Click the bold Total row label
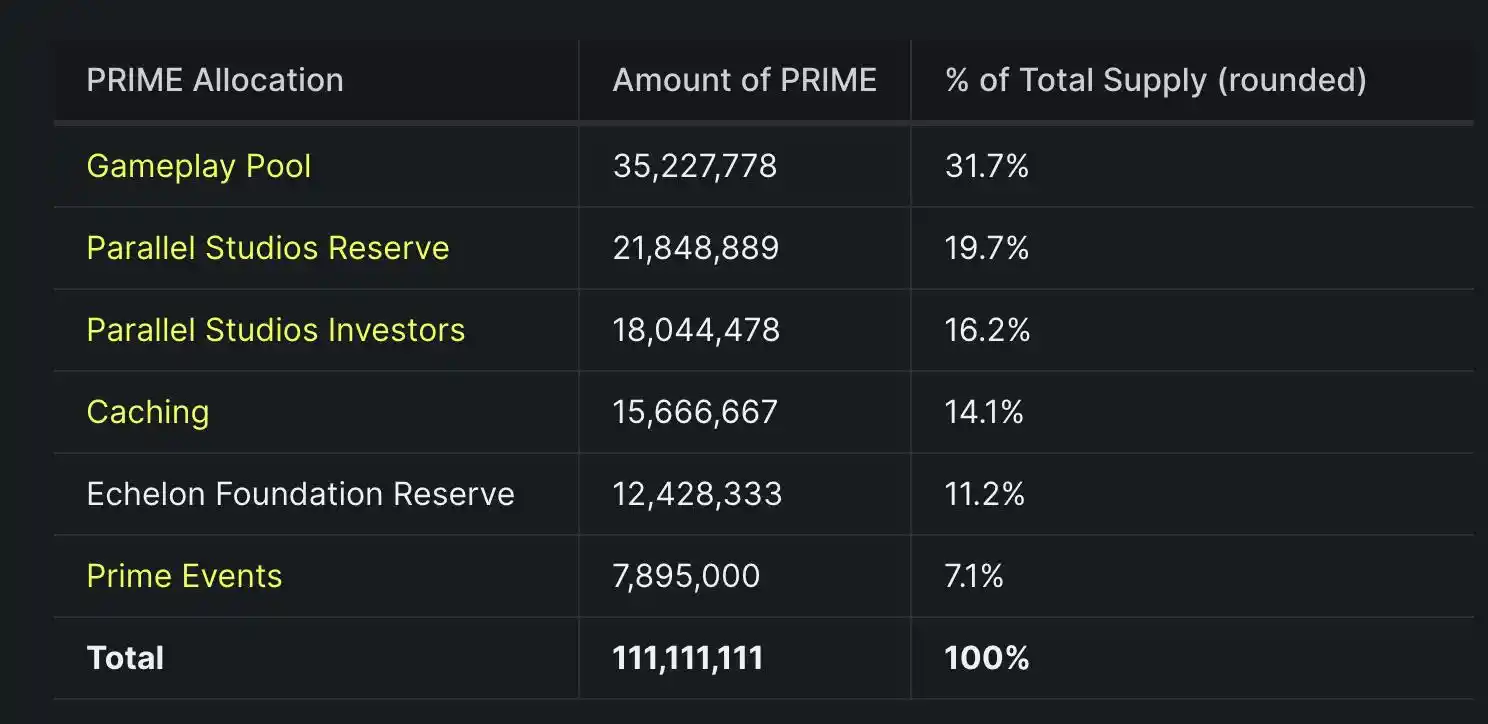 pos(125,658)
